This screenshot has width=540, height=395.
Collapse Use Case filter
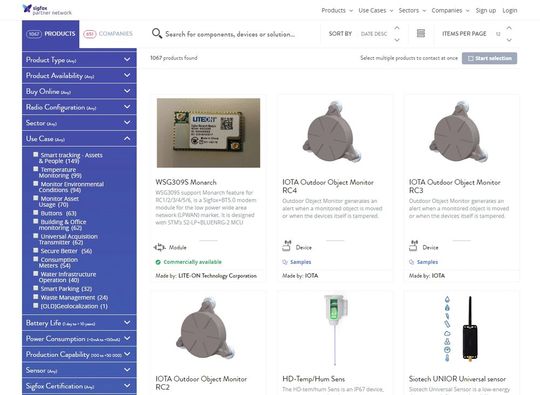point(79,139)
